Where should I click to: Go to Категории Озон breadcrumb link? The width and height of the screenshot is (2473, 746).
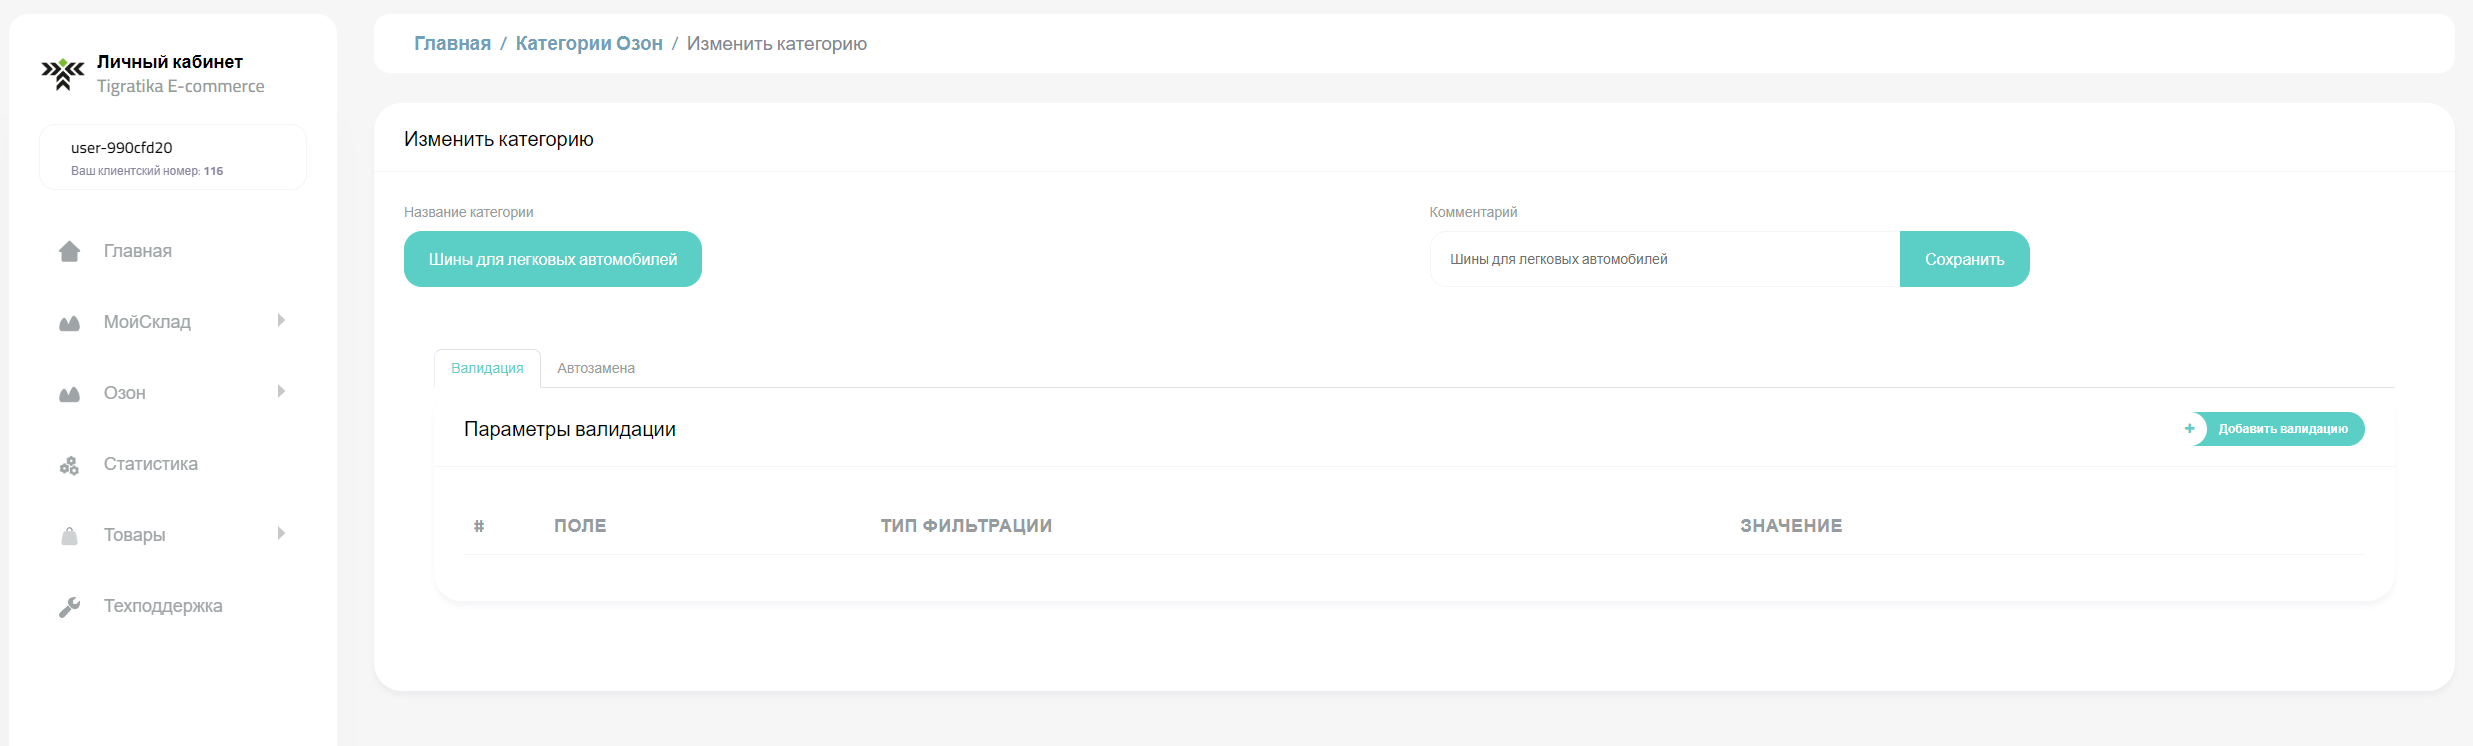click(x=589, y=43)
